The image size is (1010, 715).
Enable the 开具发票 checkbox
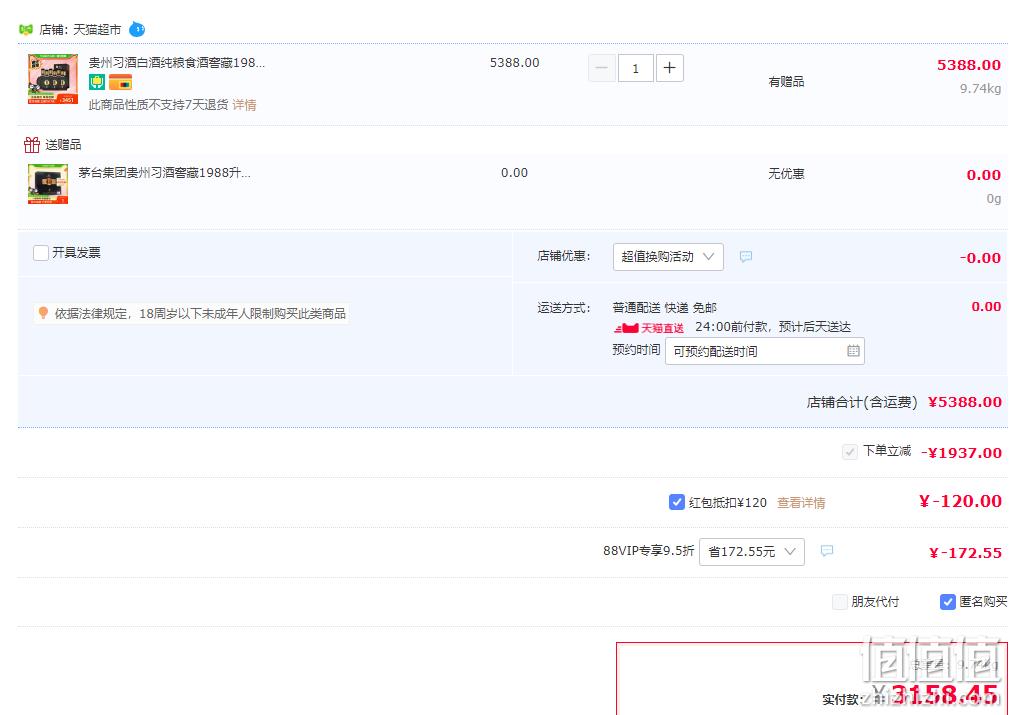click(41, 253)
